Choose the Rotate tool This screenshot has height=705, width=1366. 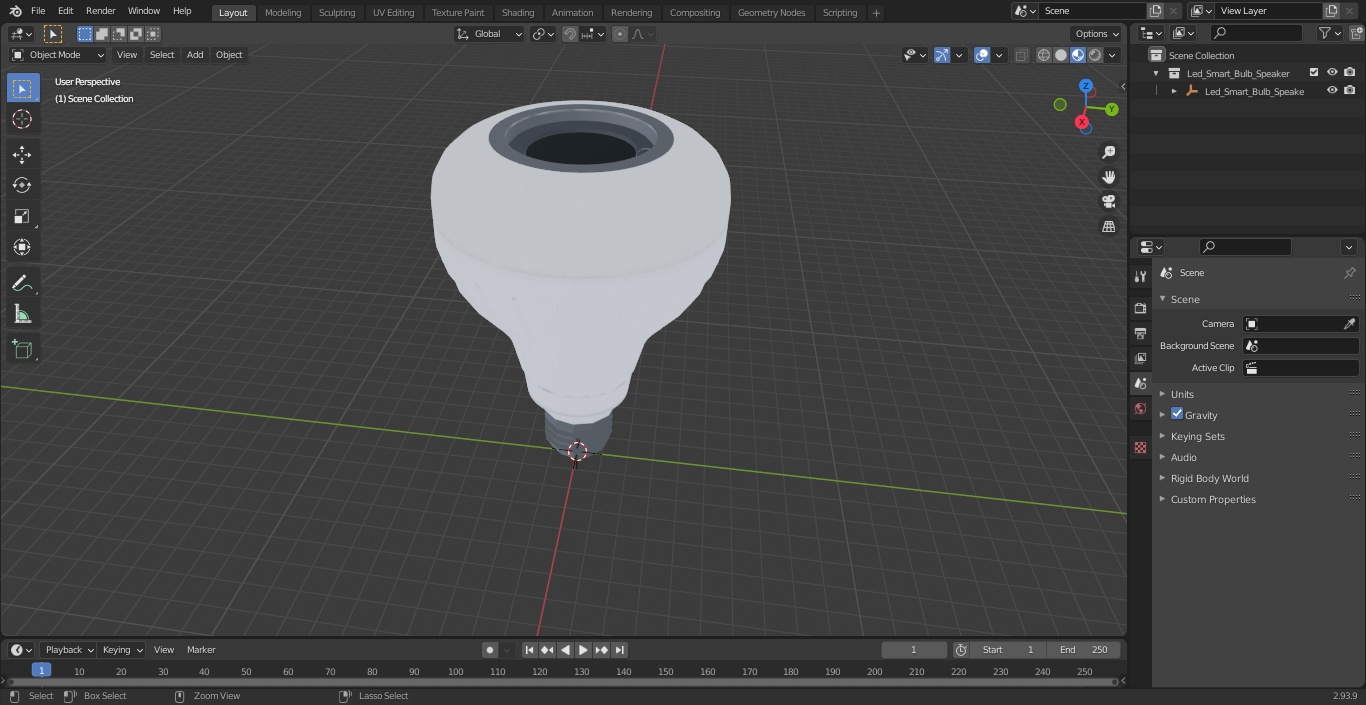tap(22, 185)
